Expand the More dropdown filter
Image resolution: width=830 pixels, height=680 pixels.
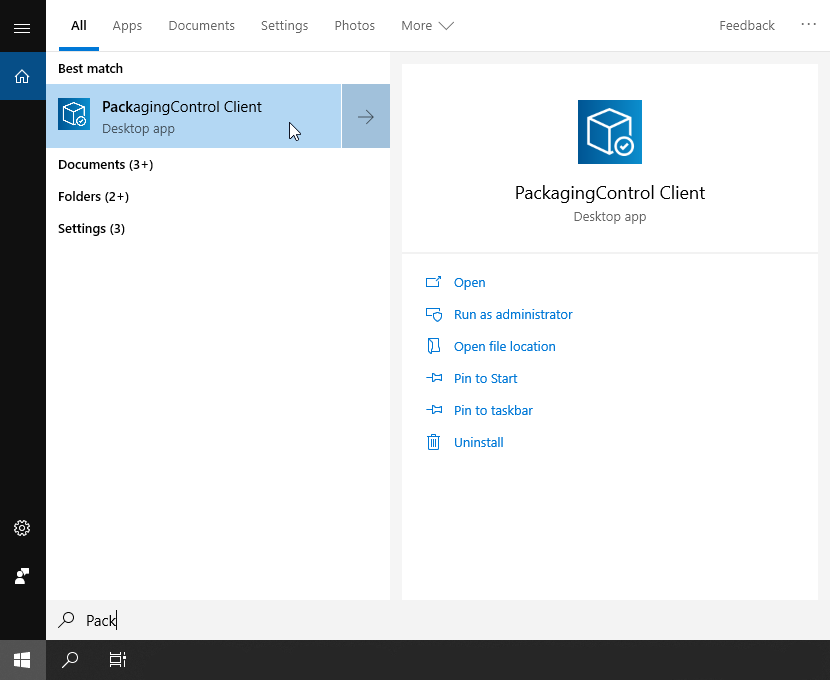pyautogui.click(x=427, y=26)
